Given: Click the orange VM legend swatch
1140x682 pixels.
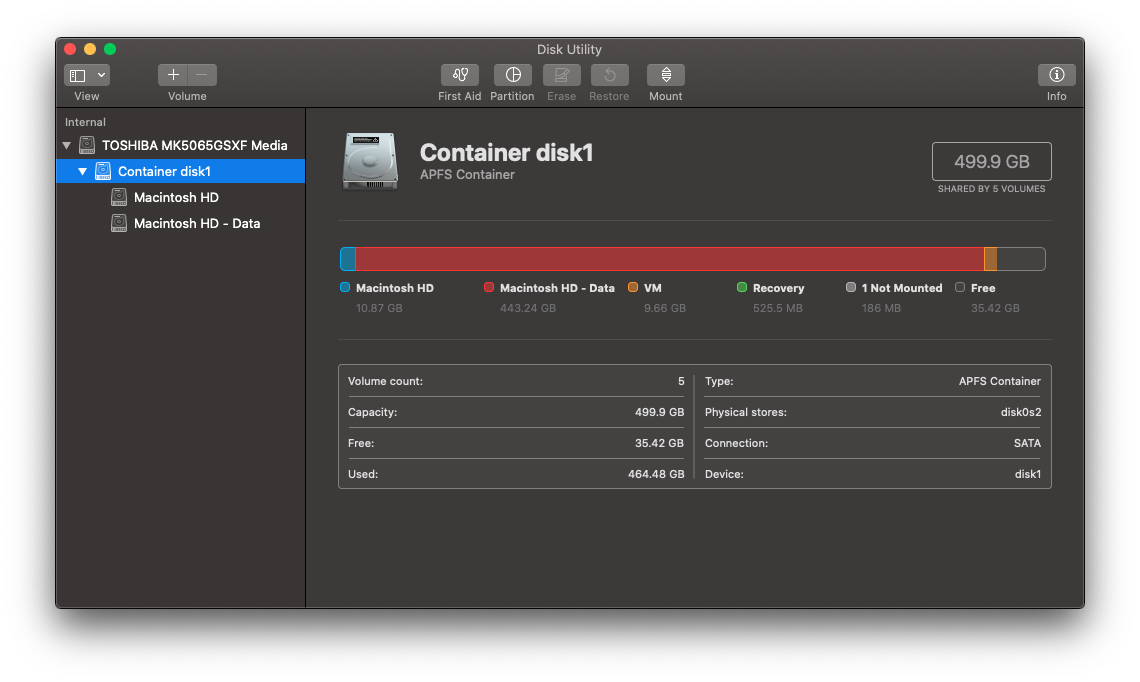Looking at the screenshot, I should pos(633,287).
